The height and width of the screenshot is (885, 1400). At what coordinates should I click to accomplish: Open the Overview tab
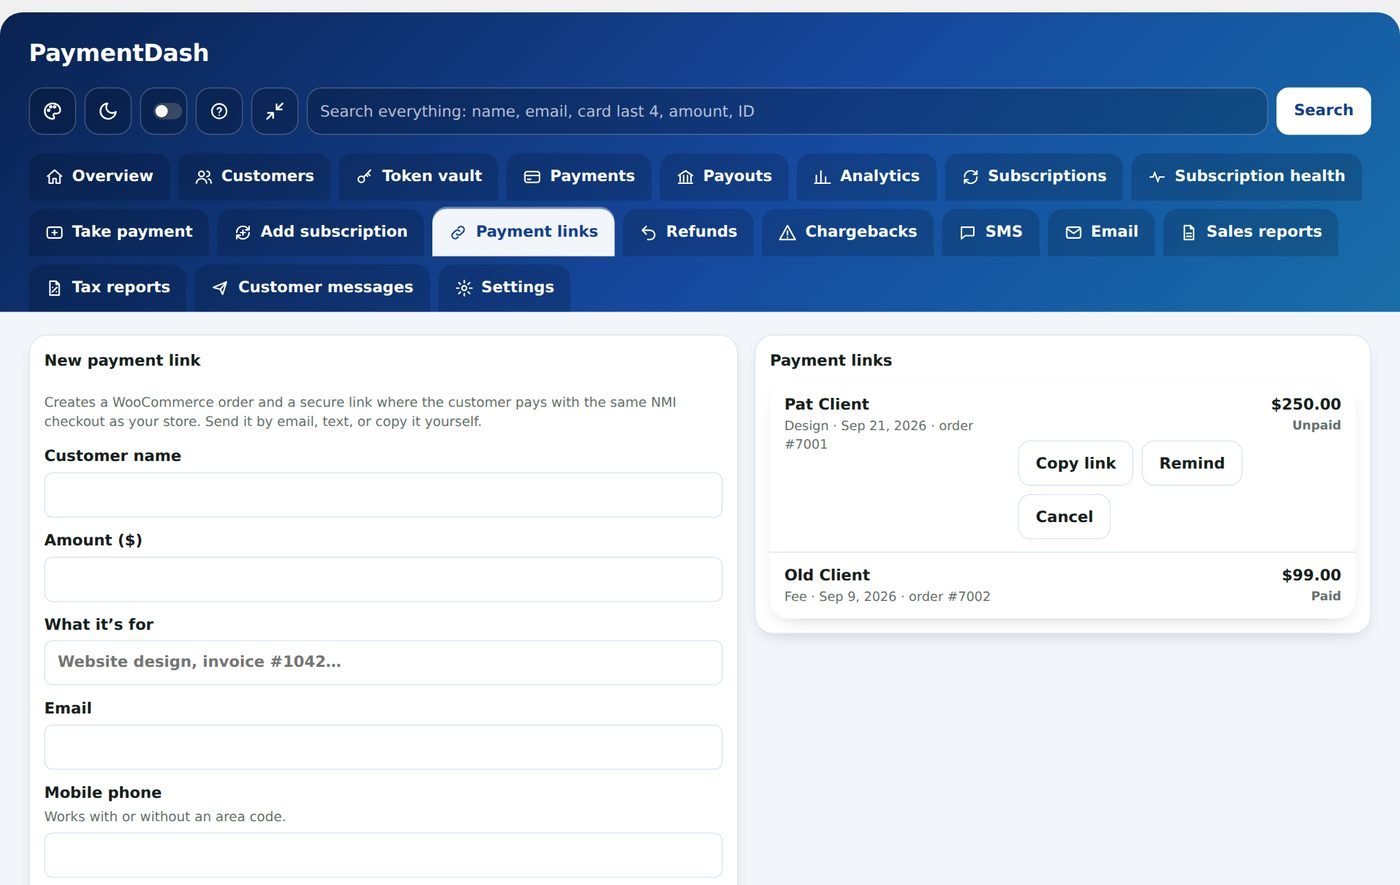99,176
